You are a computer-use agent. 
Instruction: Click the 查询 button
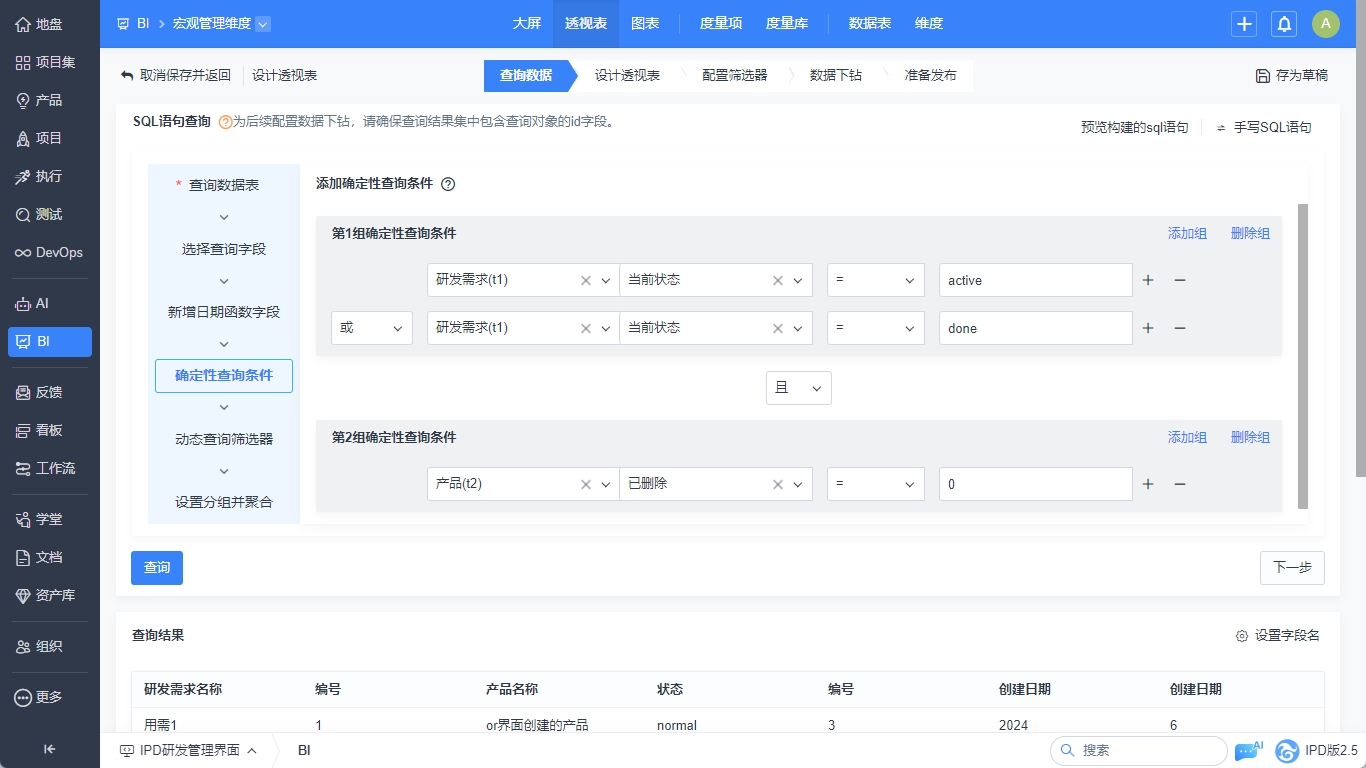point(157,567)
